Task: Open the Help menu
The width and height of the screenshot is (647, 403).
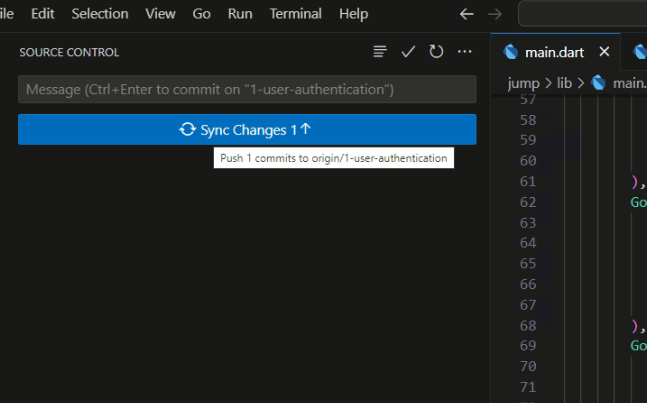Action: pos(353,14)
